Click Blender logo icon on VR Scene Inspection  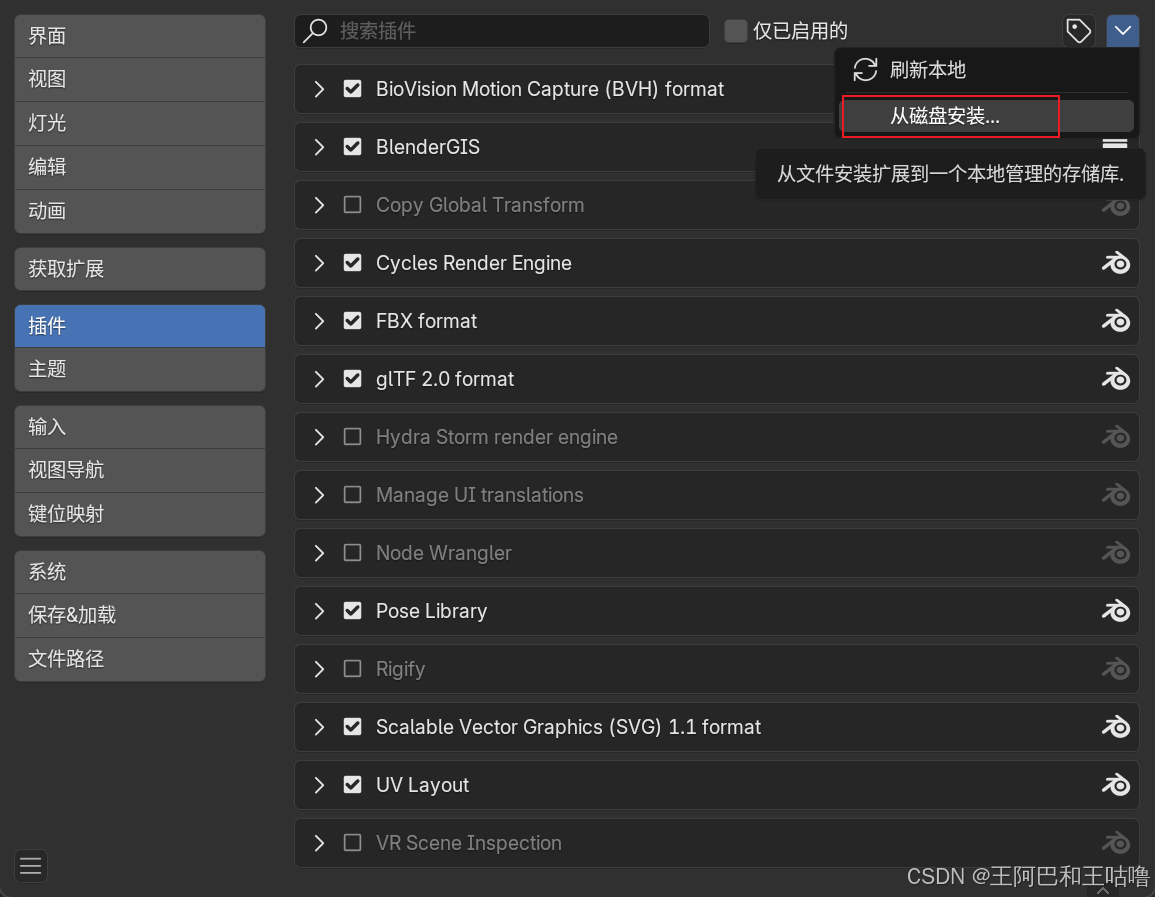click(x=1116, y=843)
